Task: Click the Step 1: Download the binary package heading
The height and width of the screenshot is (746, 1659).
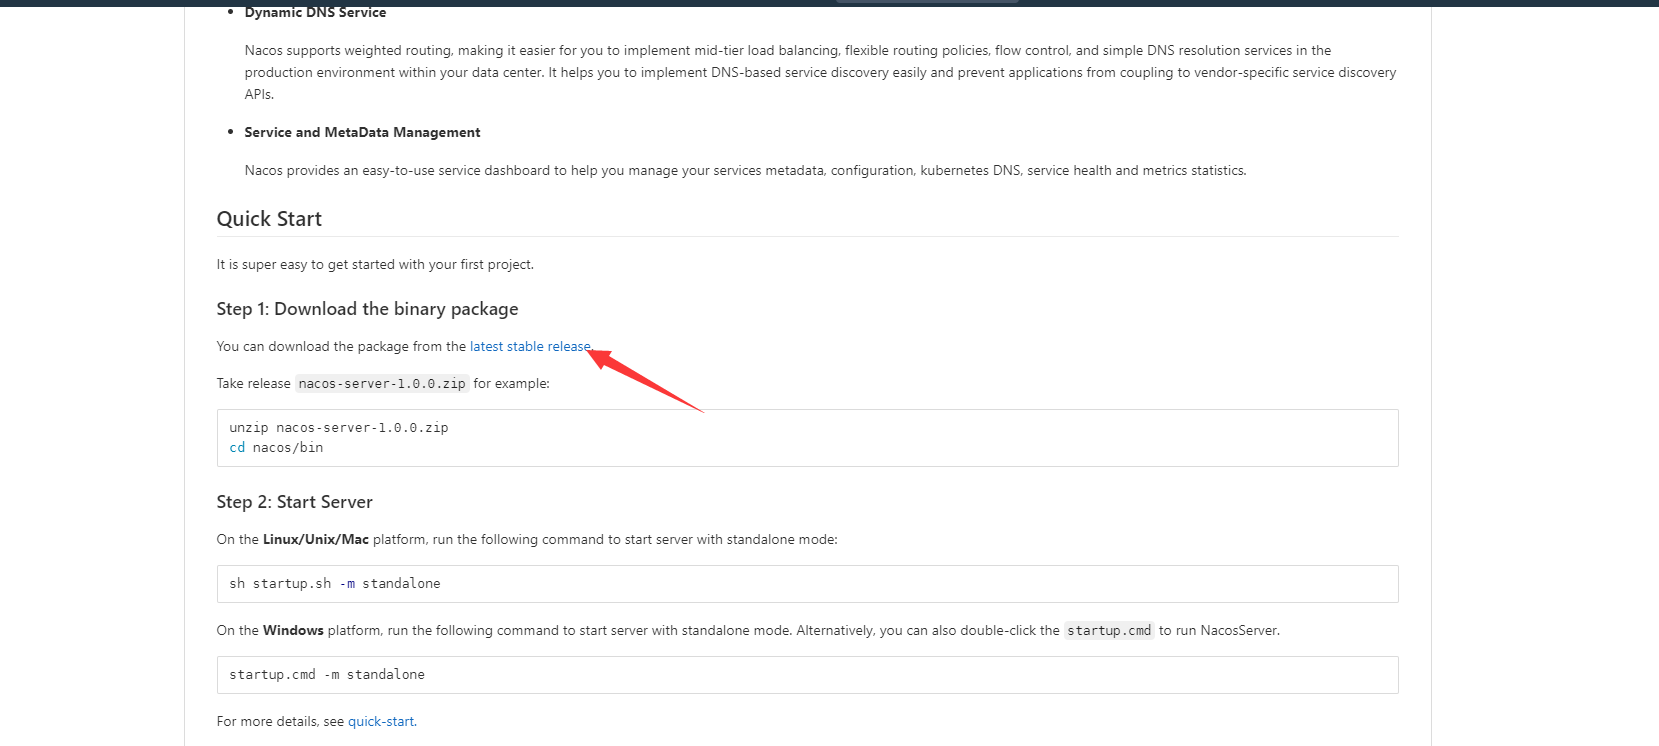Action: click(367, 309)
